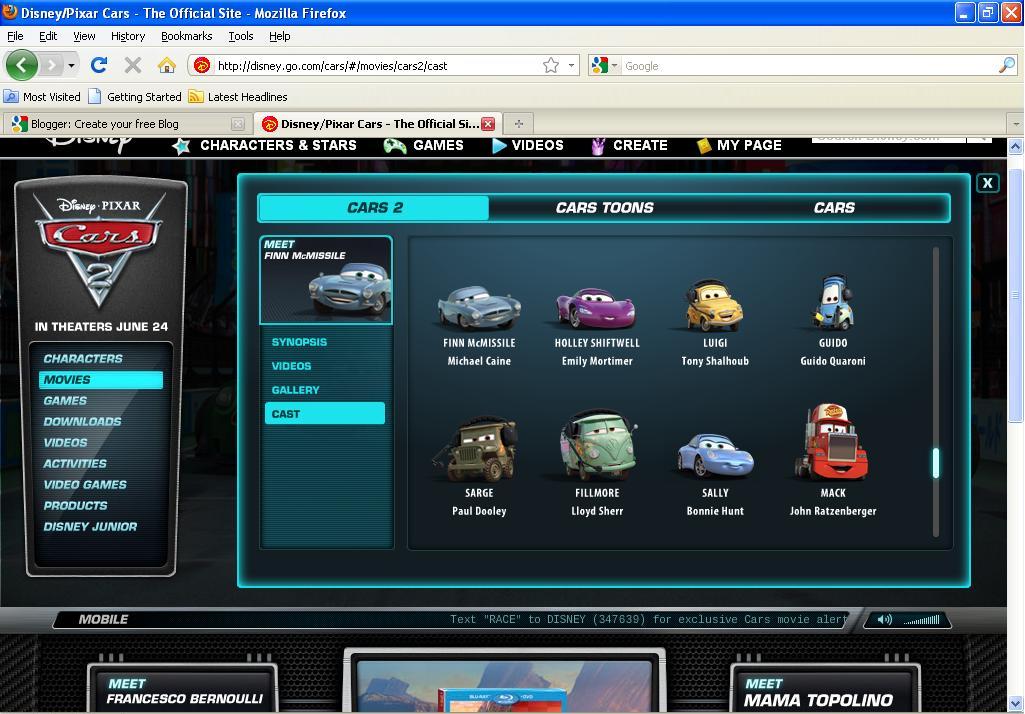The image size is (1025, 714).
Task: Click the Sarge jeep image
Action: point(476,451)
